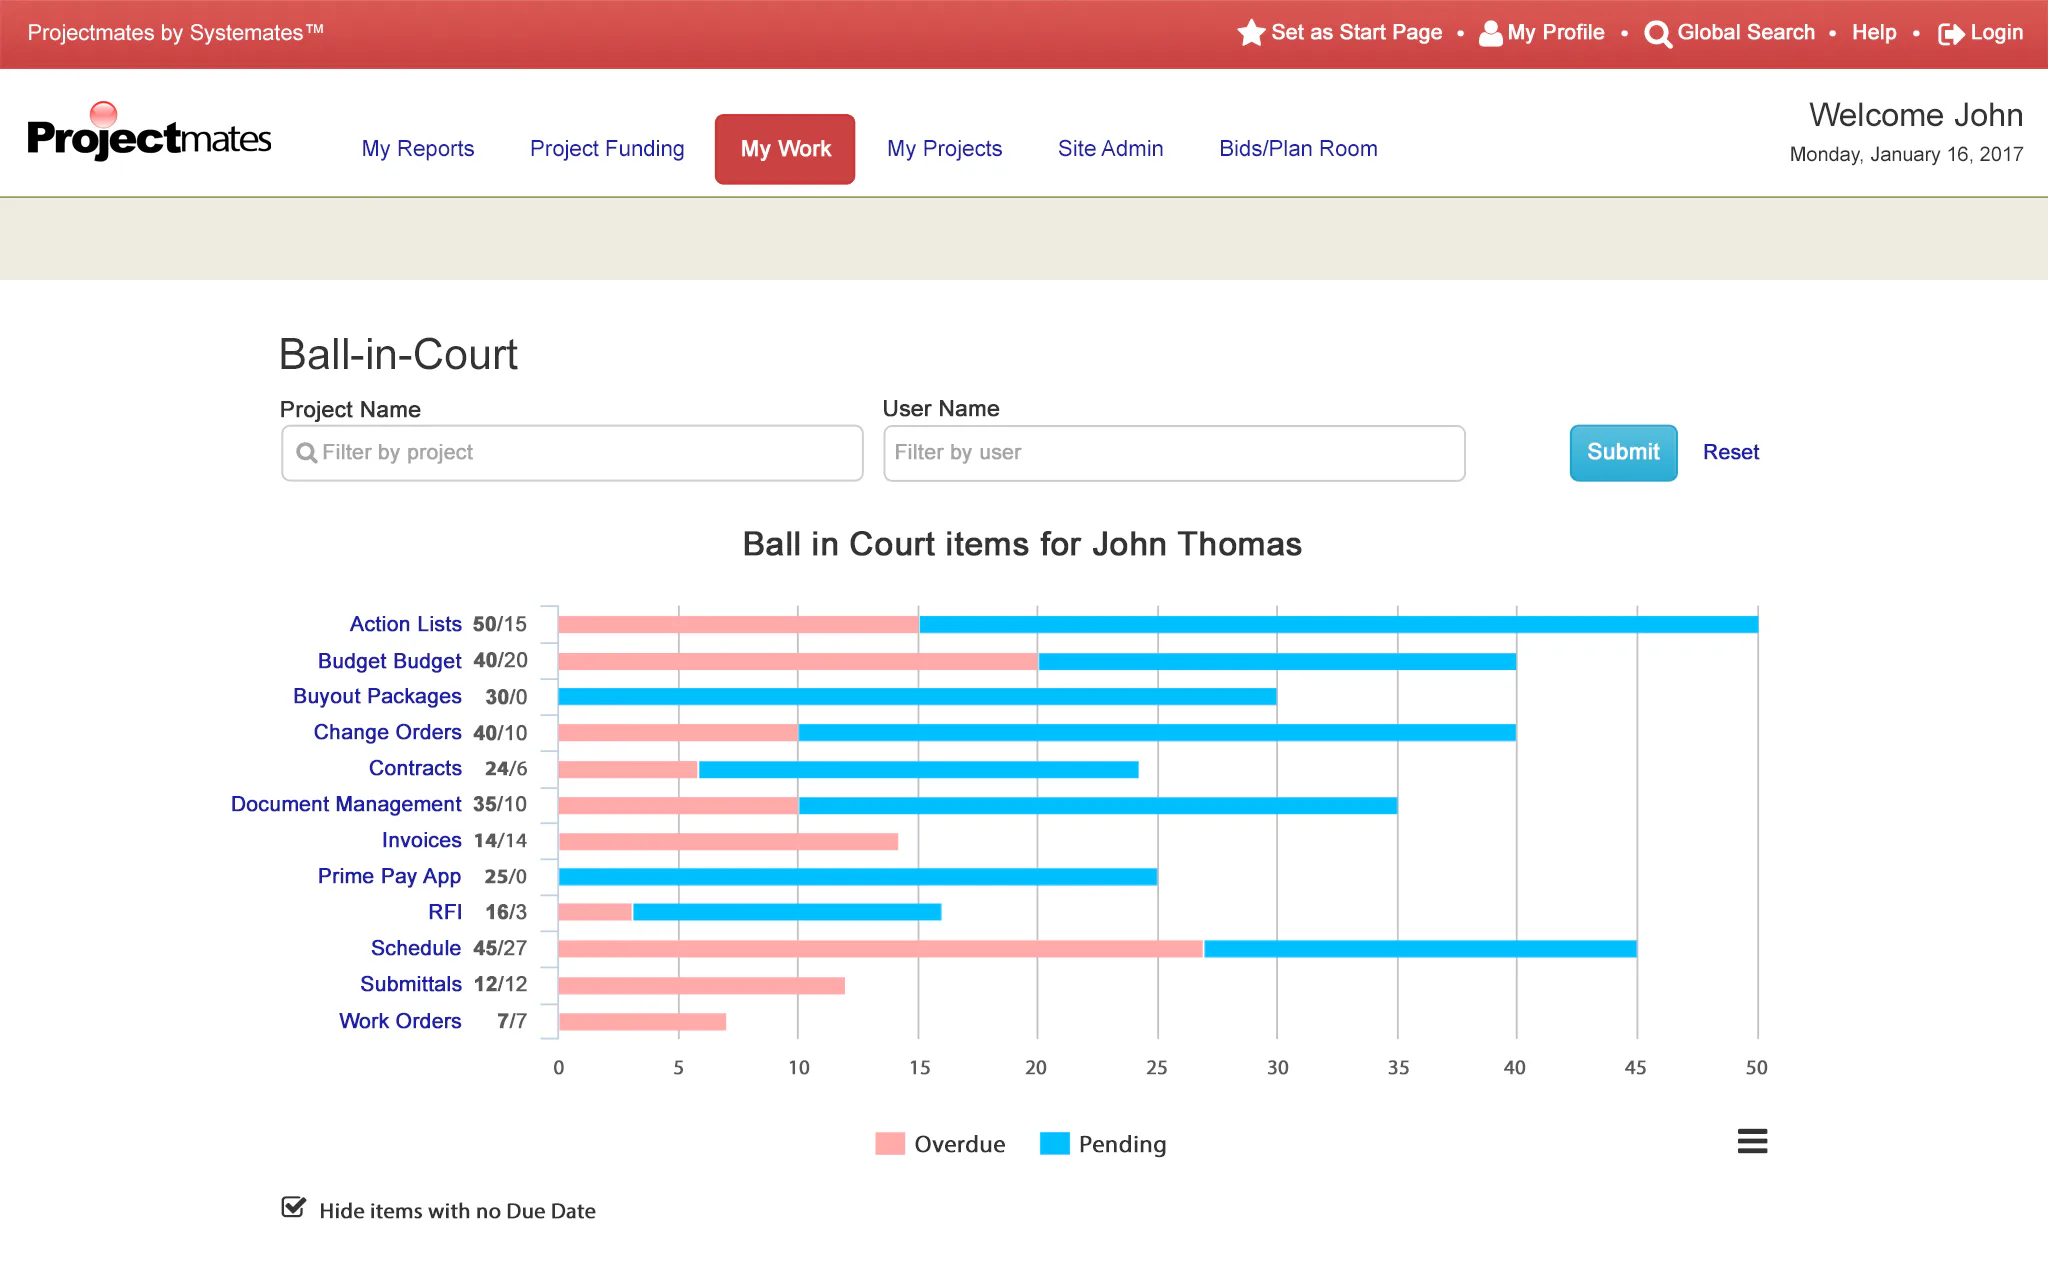Focus the Filter by user field
Viewport: 2048px width, 1280px height.
tap(1173, 453)
